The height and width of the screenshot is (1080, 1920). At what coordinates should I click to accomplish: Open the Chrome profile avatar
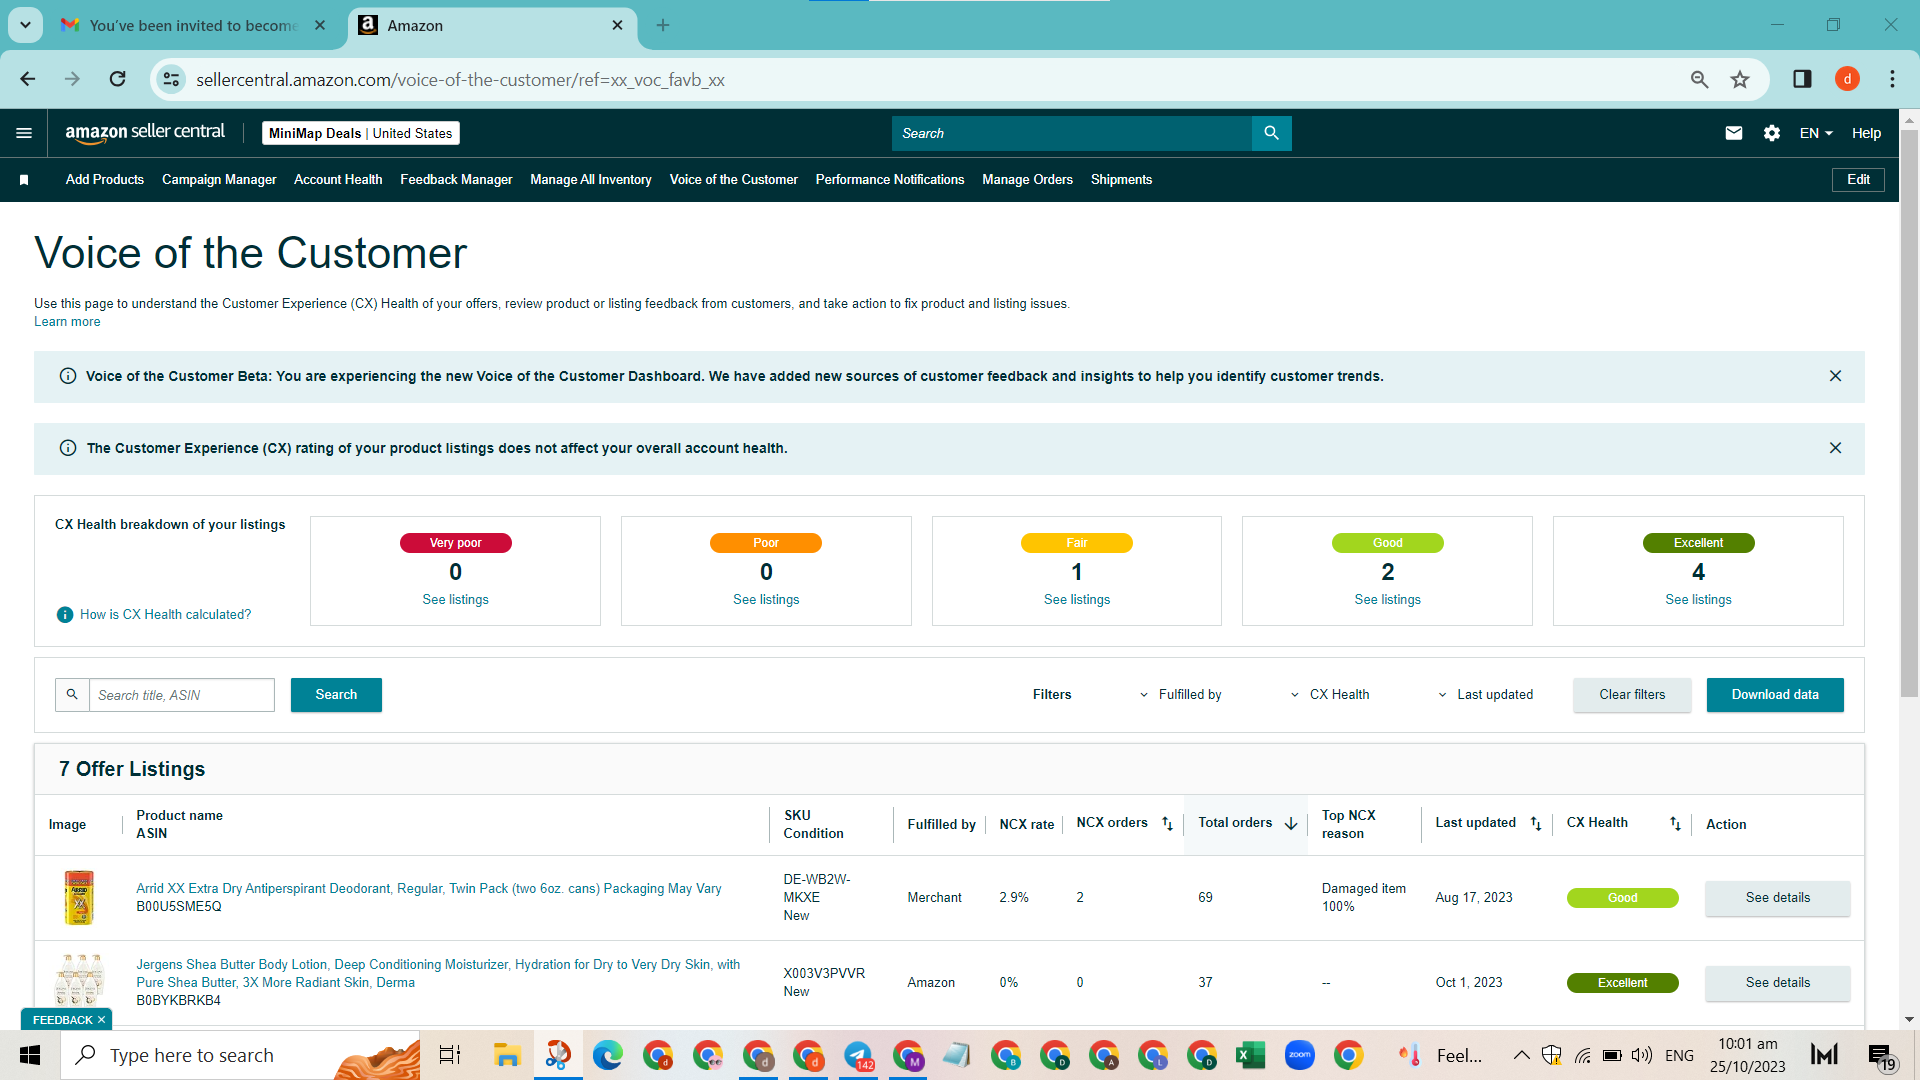click(x=1847, y=79)
